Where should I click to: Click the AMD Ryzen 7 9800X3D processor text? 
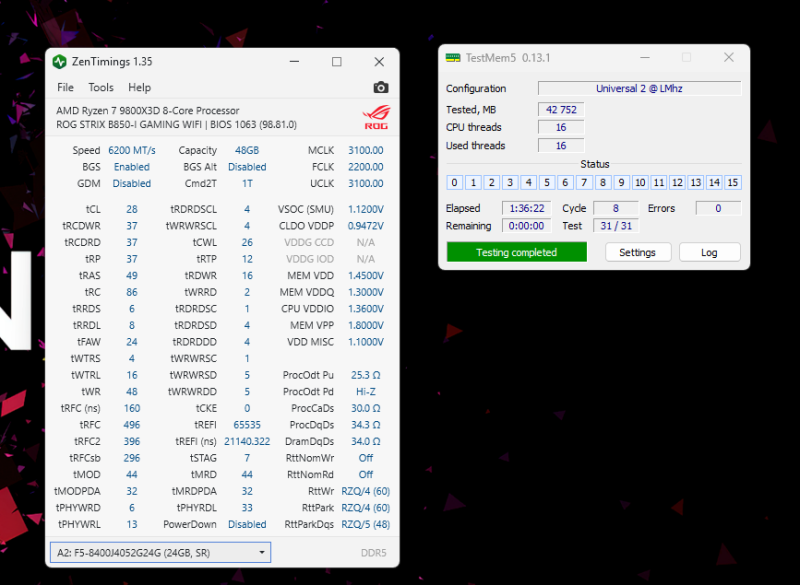(147, 111)
